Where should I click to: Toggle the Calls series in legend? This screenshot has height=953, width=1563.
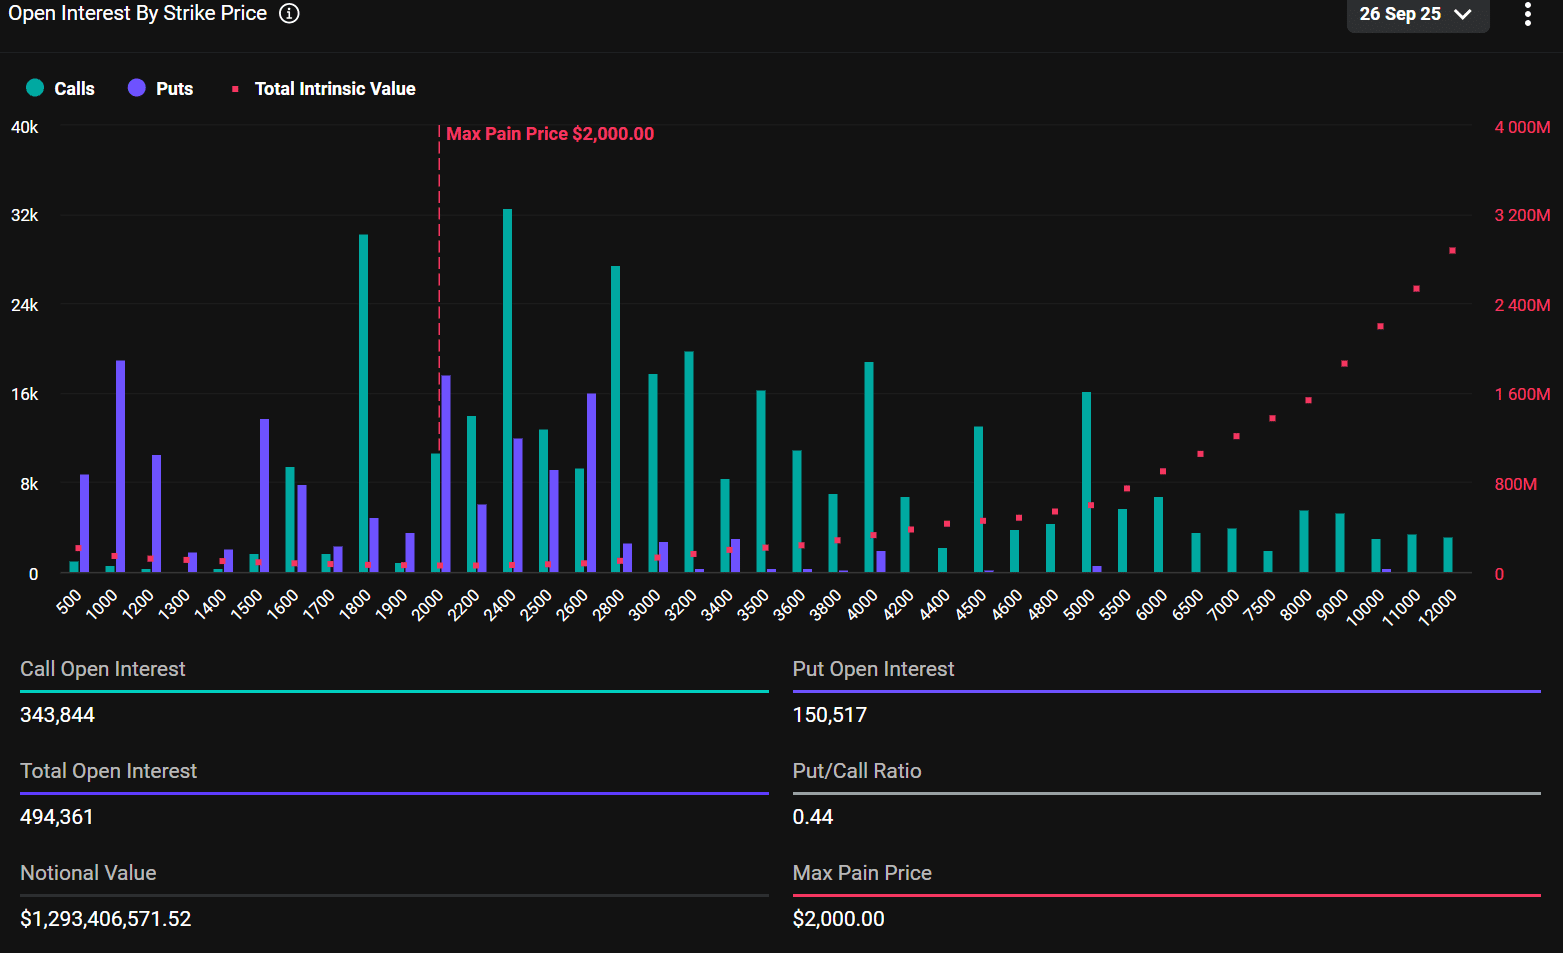[x=73, y=89]
